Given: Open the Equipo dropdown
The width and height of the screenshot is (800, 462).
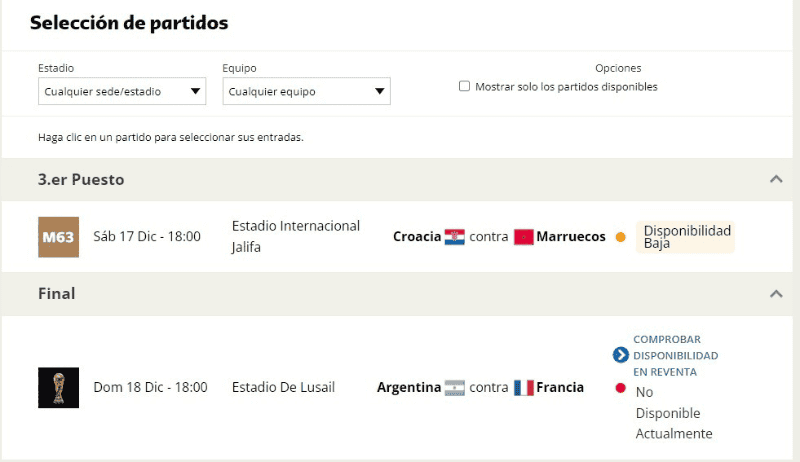Looking at the screenshot, I should [x=306, y=92].
